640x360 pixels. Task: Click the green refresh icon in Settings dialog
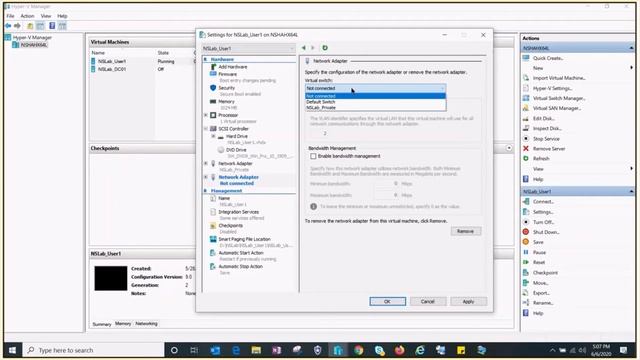pos(325,48)
